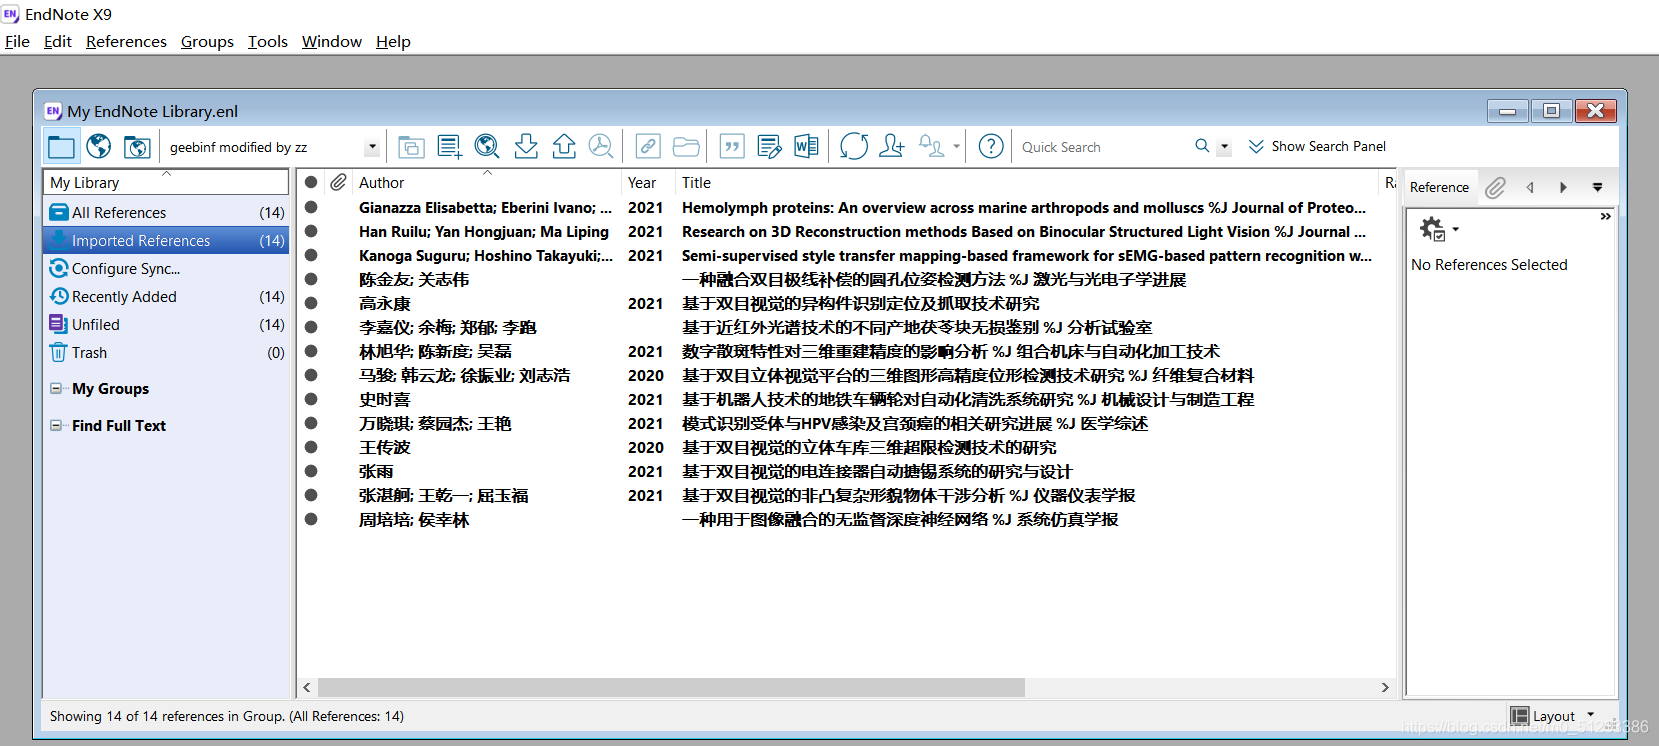Switch to Reference tab in right panel
This screenshot has width=1659, height=746.
pyautogui.click(x=1439, y=187)
